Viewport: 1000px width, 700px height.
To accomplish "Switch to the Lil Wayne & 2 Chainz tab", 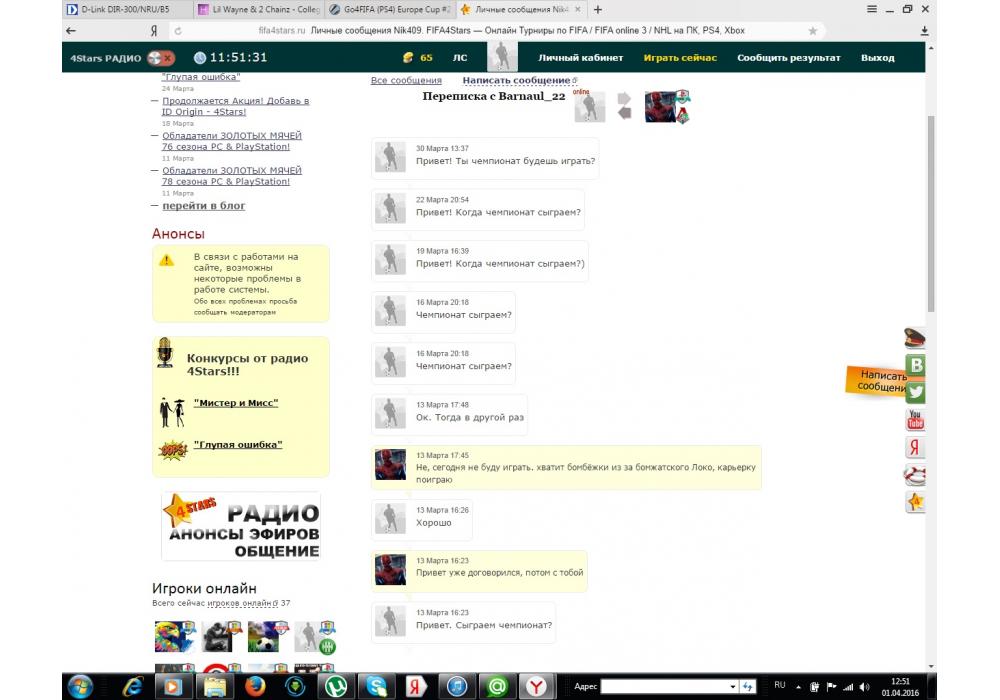I will (x=258, y=10).
